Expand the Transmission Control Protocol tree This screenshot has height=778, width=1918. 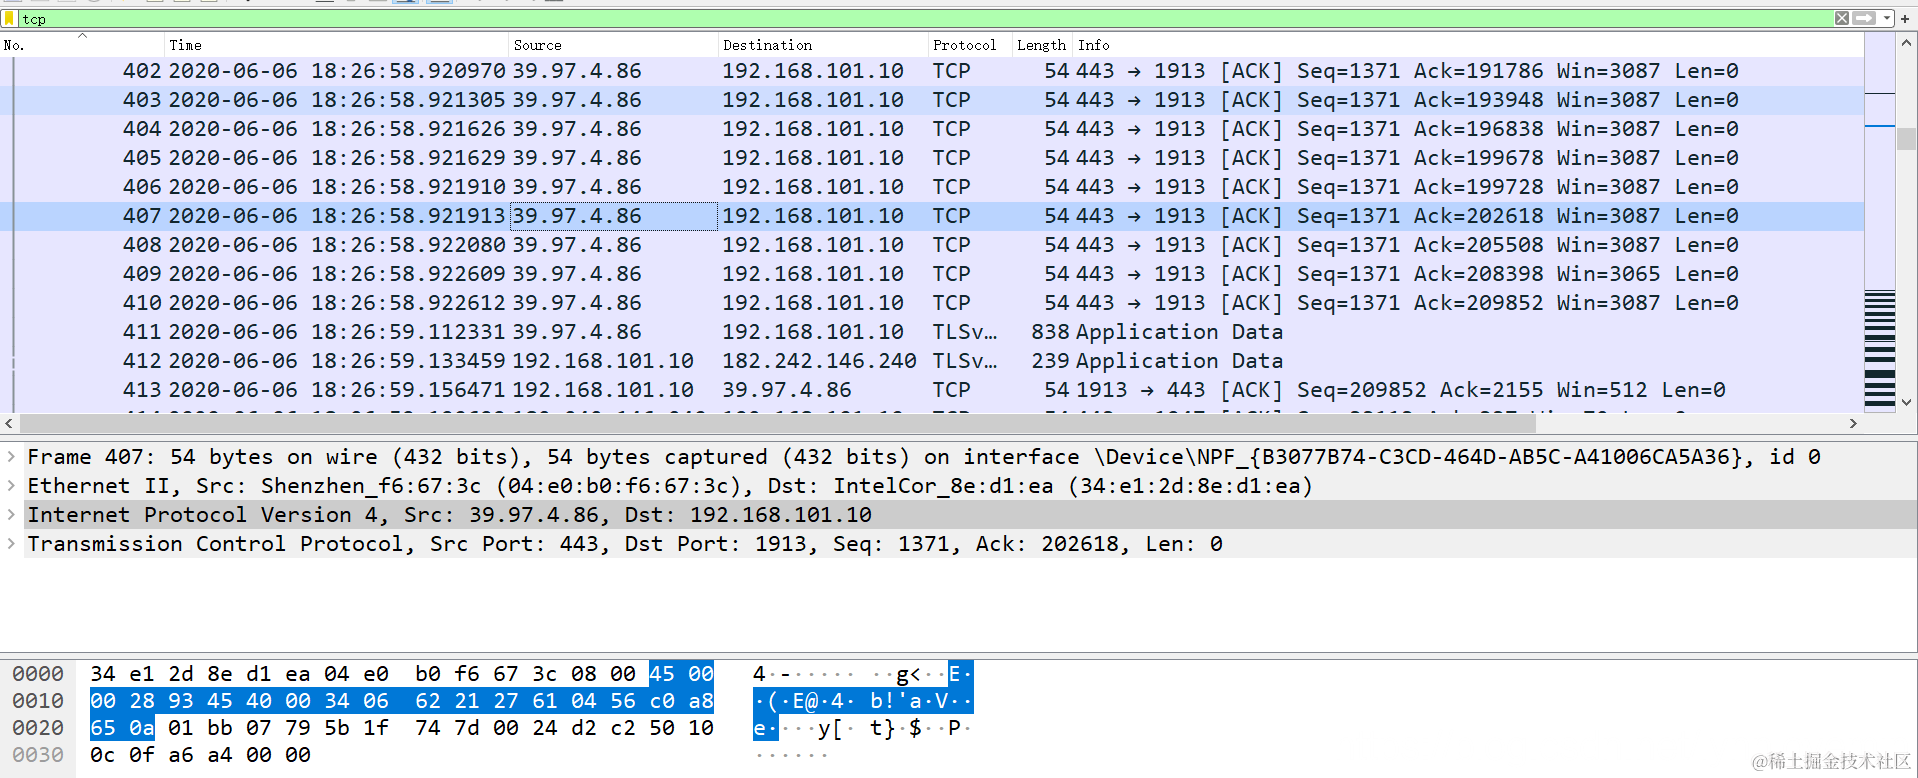point(11,544)
